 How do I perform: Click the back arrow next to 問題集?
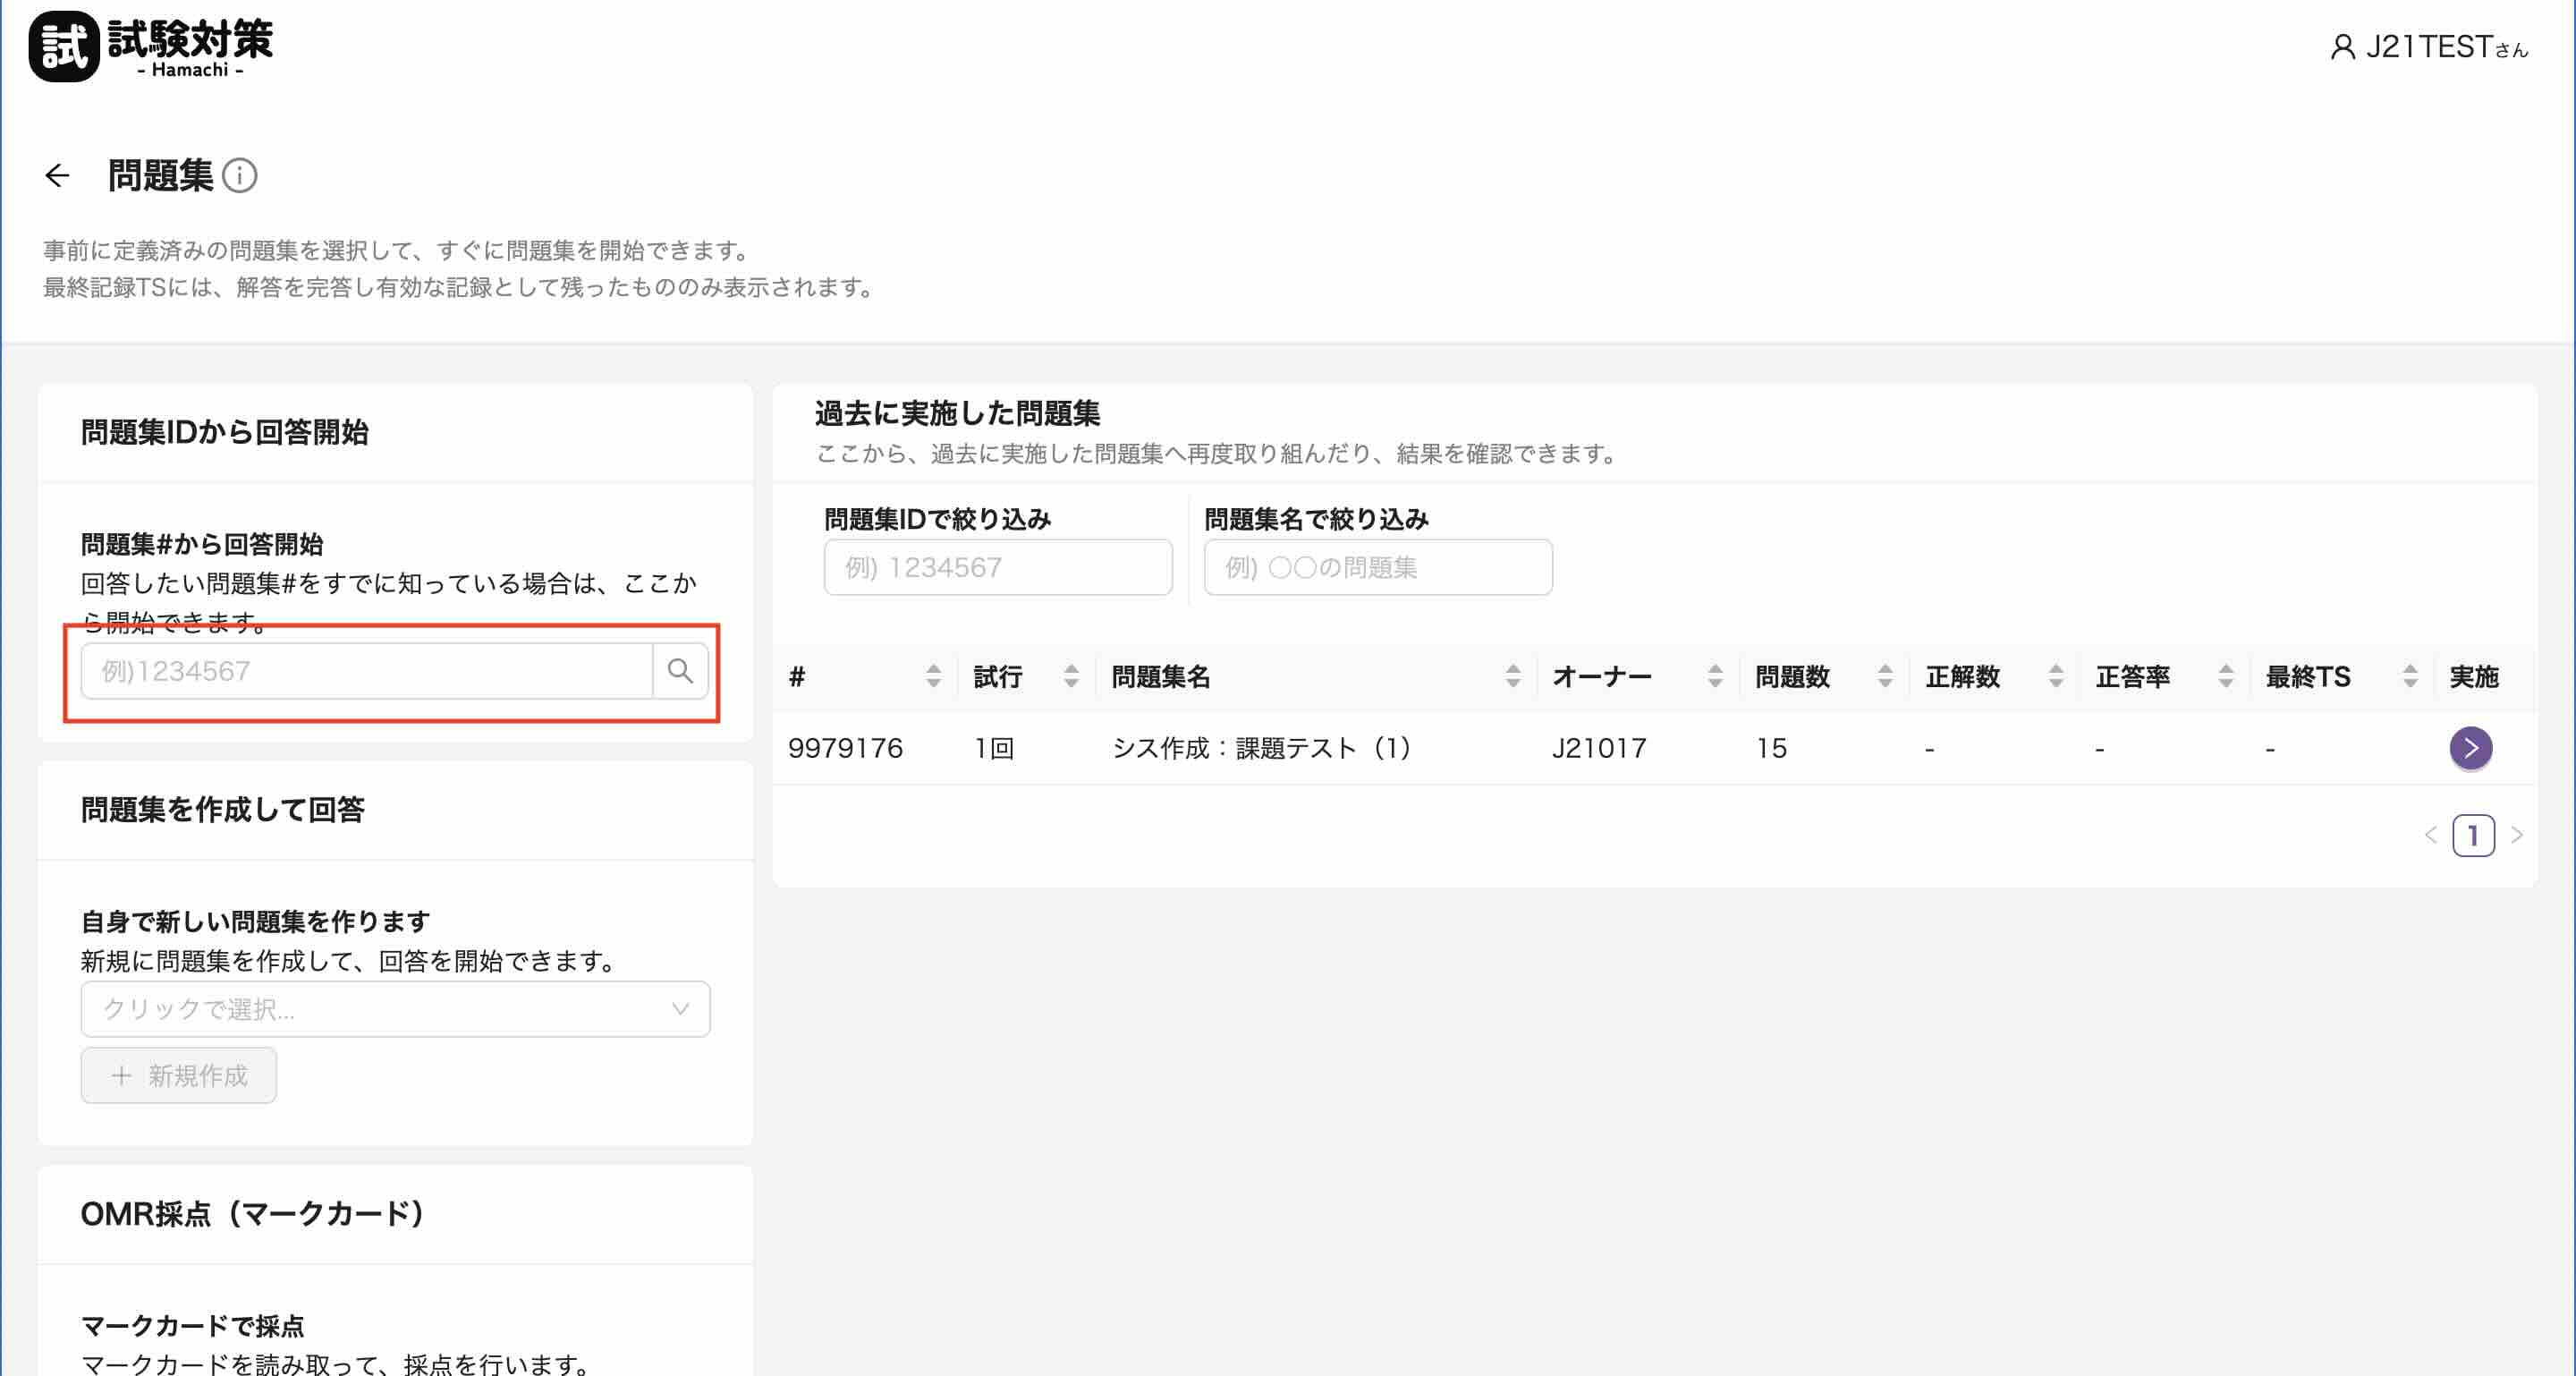[57, 176]
